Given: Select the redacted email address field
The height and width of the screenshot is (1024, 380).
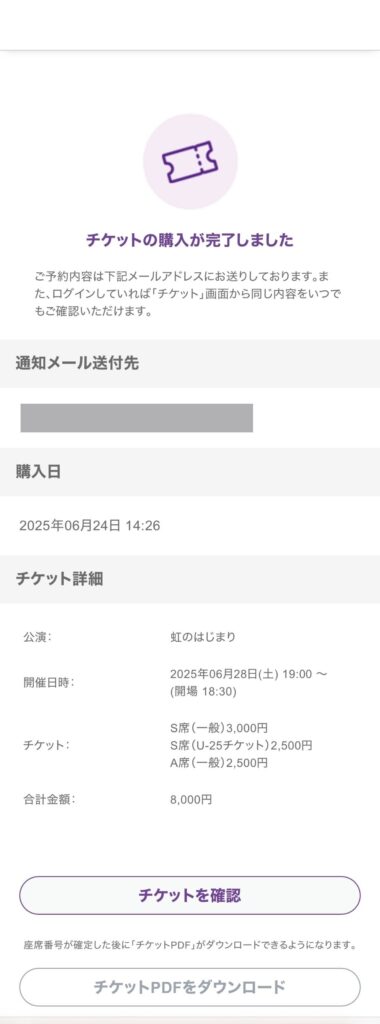Looking at the screenshot, I should click(x=136, y=418).
